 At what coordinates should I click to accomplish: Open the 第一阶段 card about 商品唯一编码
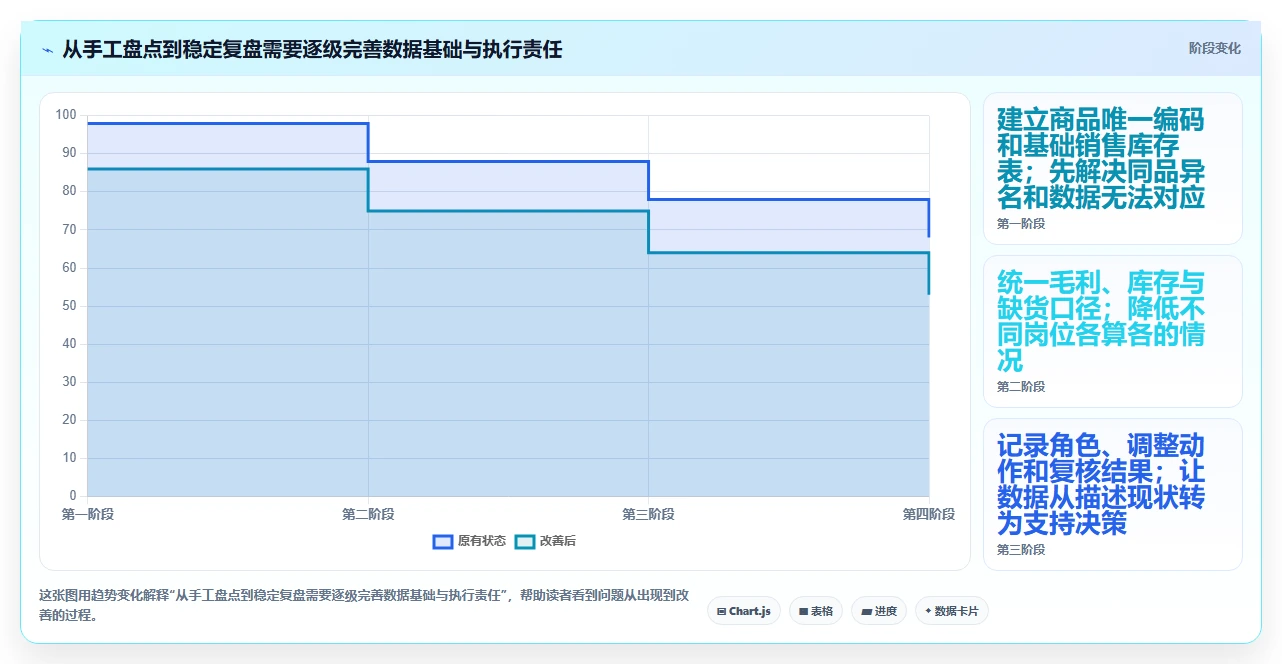1113,169
